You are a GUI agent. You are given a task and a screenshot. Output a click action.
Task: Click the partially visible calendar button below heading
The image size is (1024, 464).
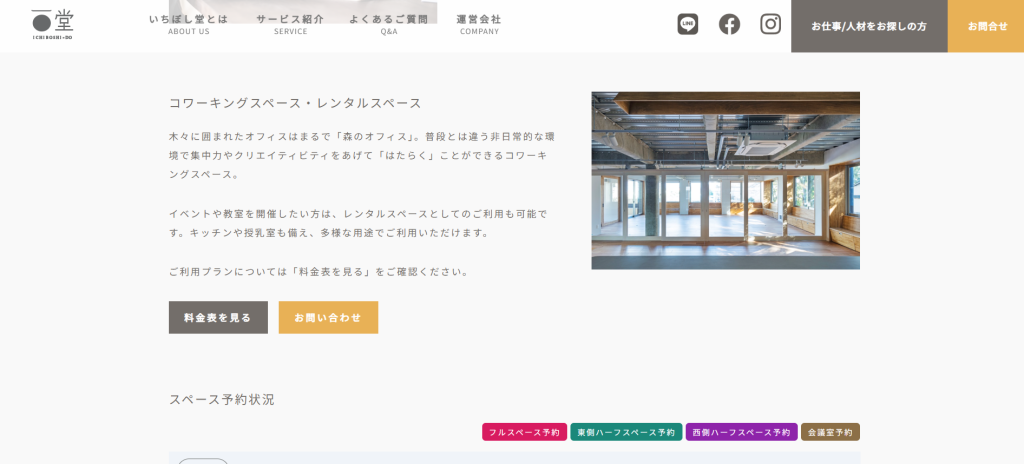tap(203, 460)
